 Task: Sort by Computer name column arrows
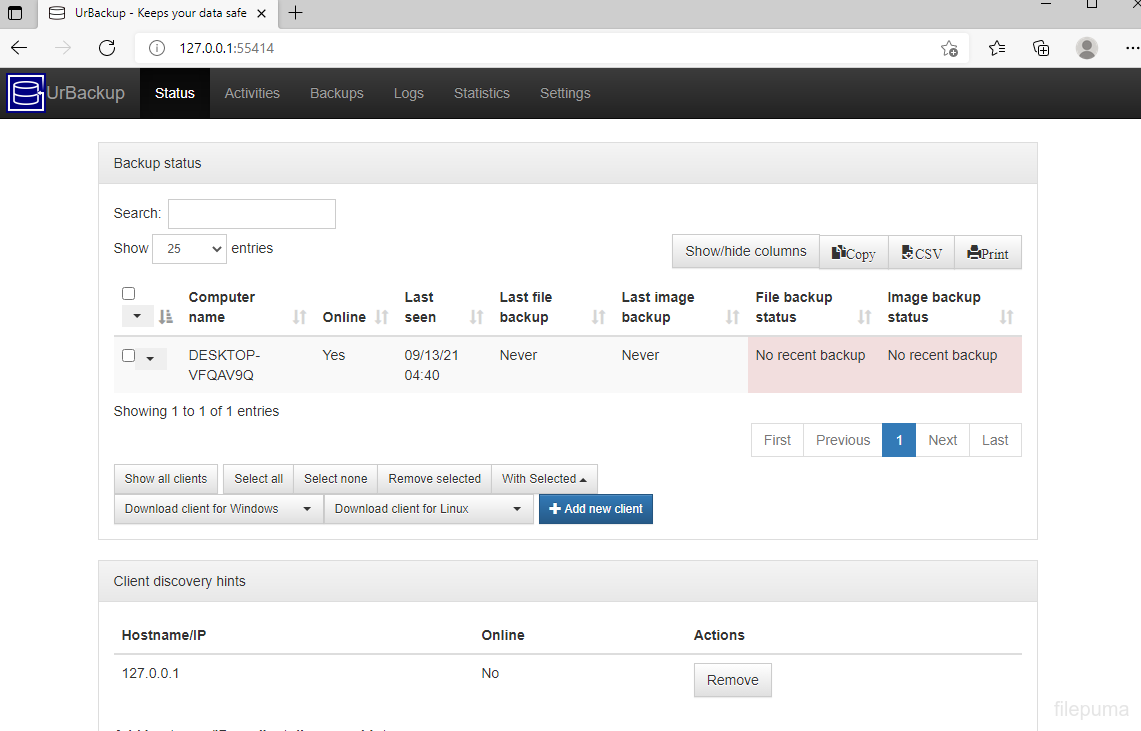(299, 317)
